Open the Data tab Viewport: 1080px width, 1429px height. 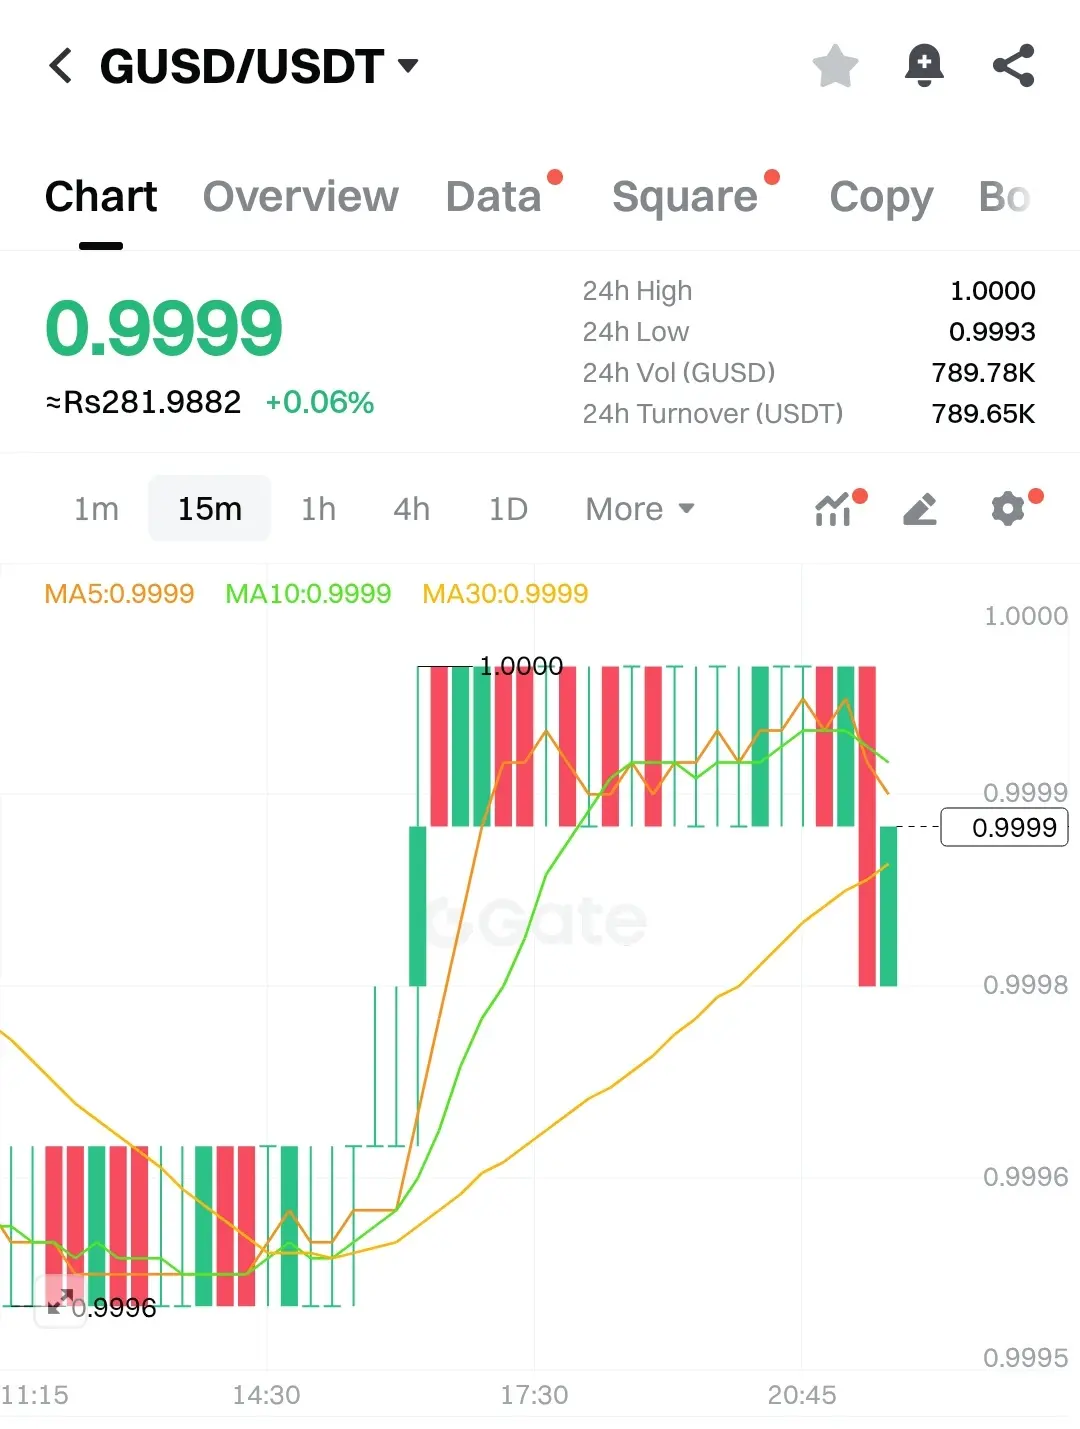point(494,196)
